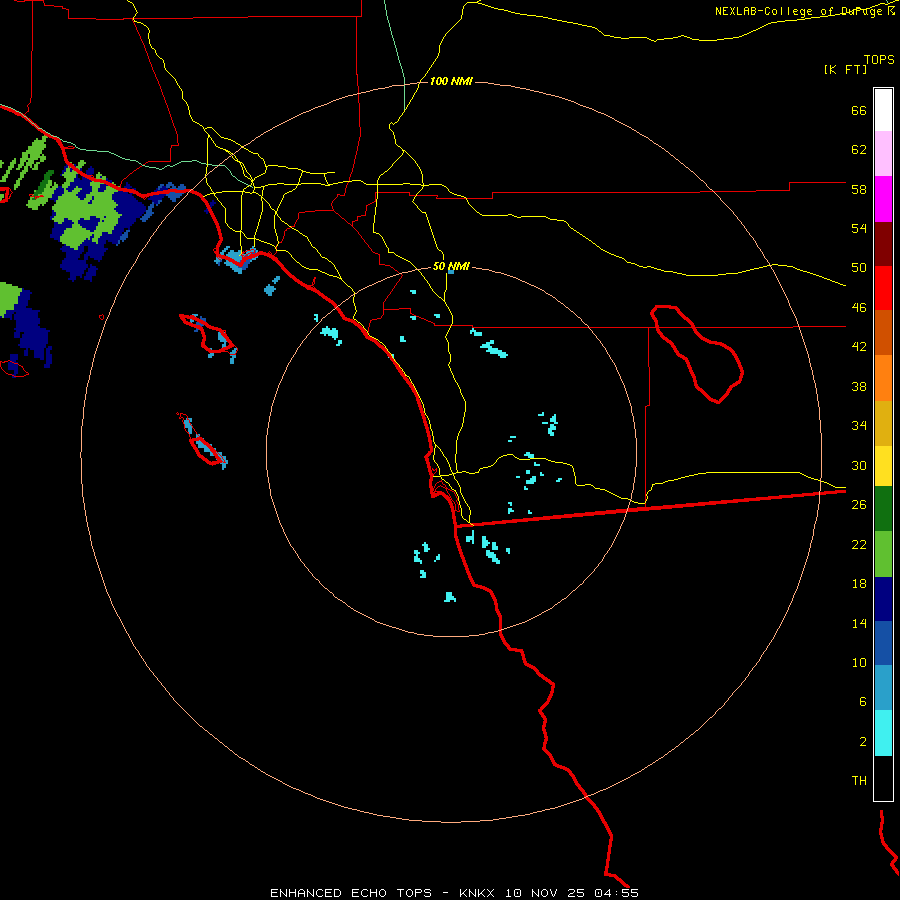Click the 'KNKX' radar site identifier
This screenshot has height=900, width=900.
[478, 893]
